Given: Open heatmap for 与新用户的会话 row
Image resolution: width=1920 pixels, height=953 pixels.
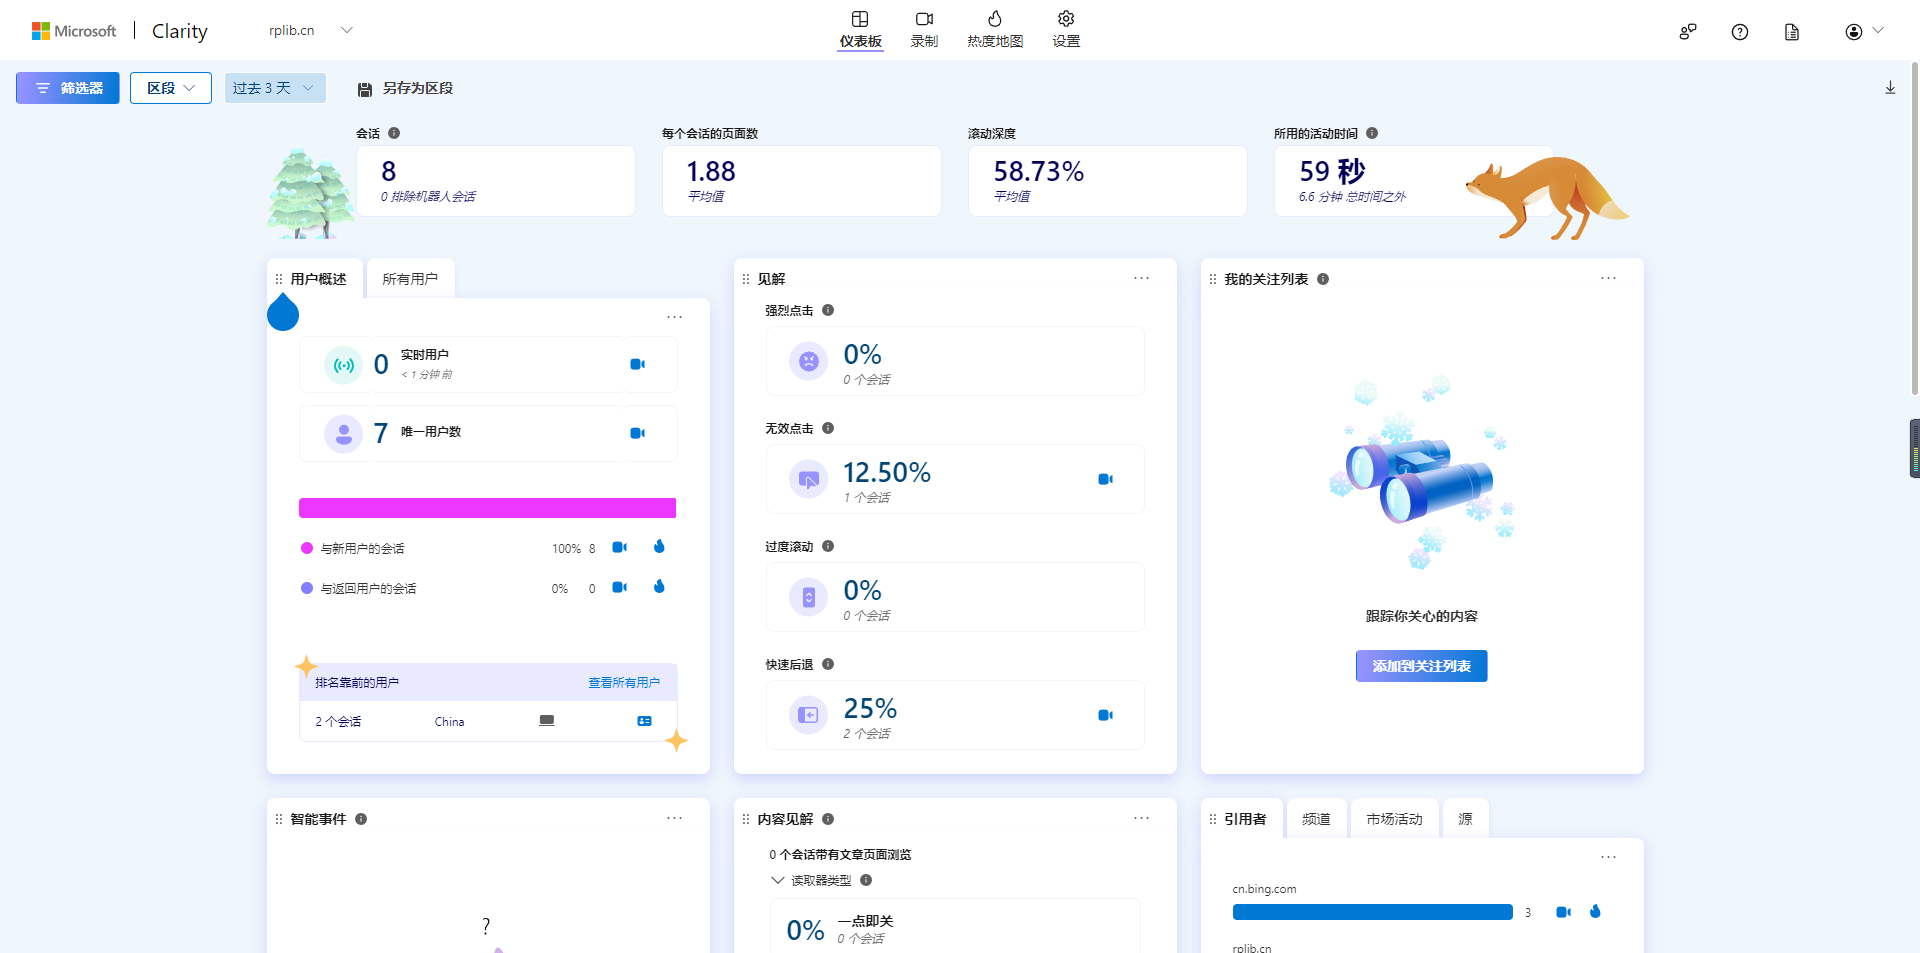Looking at the screenshot, I should pos(659,547).
